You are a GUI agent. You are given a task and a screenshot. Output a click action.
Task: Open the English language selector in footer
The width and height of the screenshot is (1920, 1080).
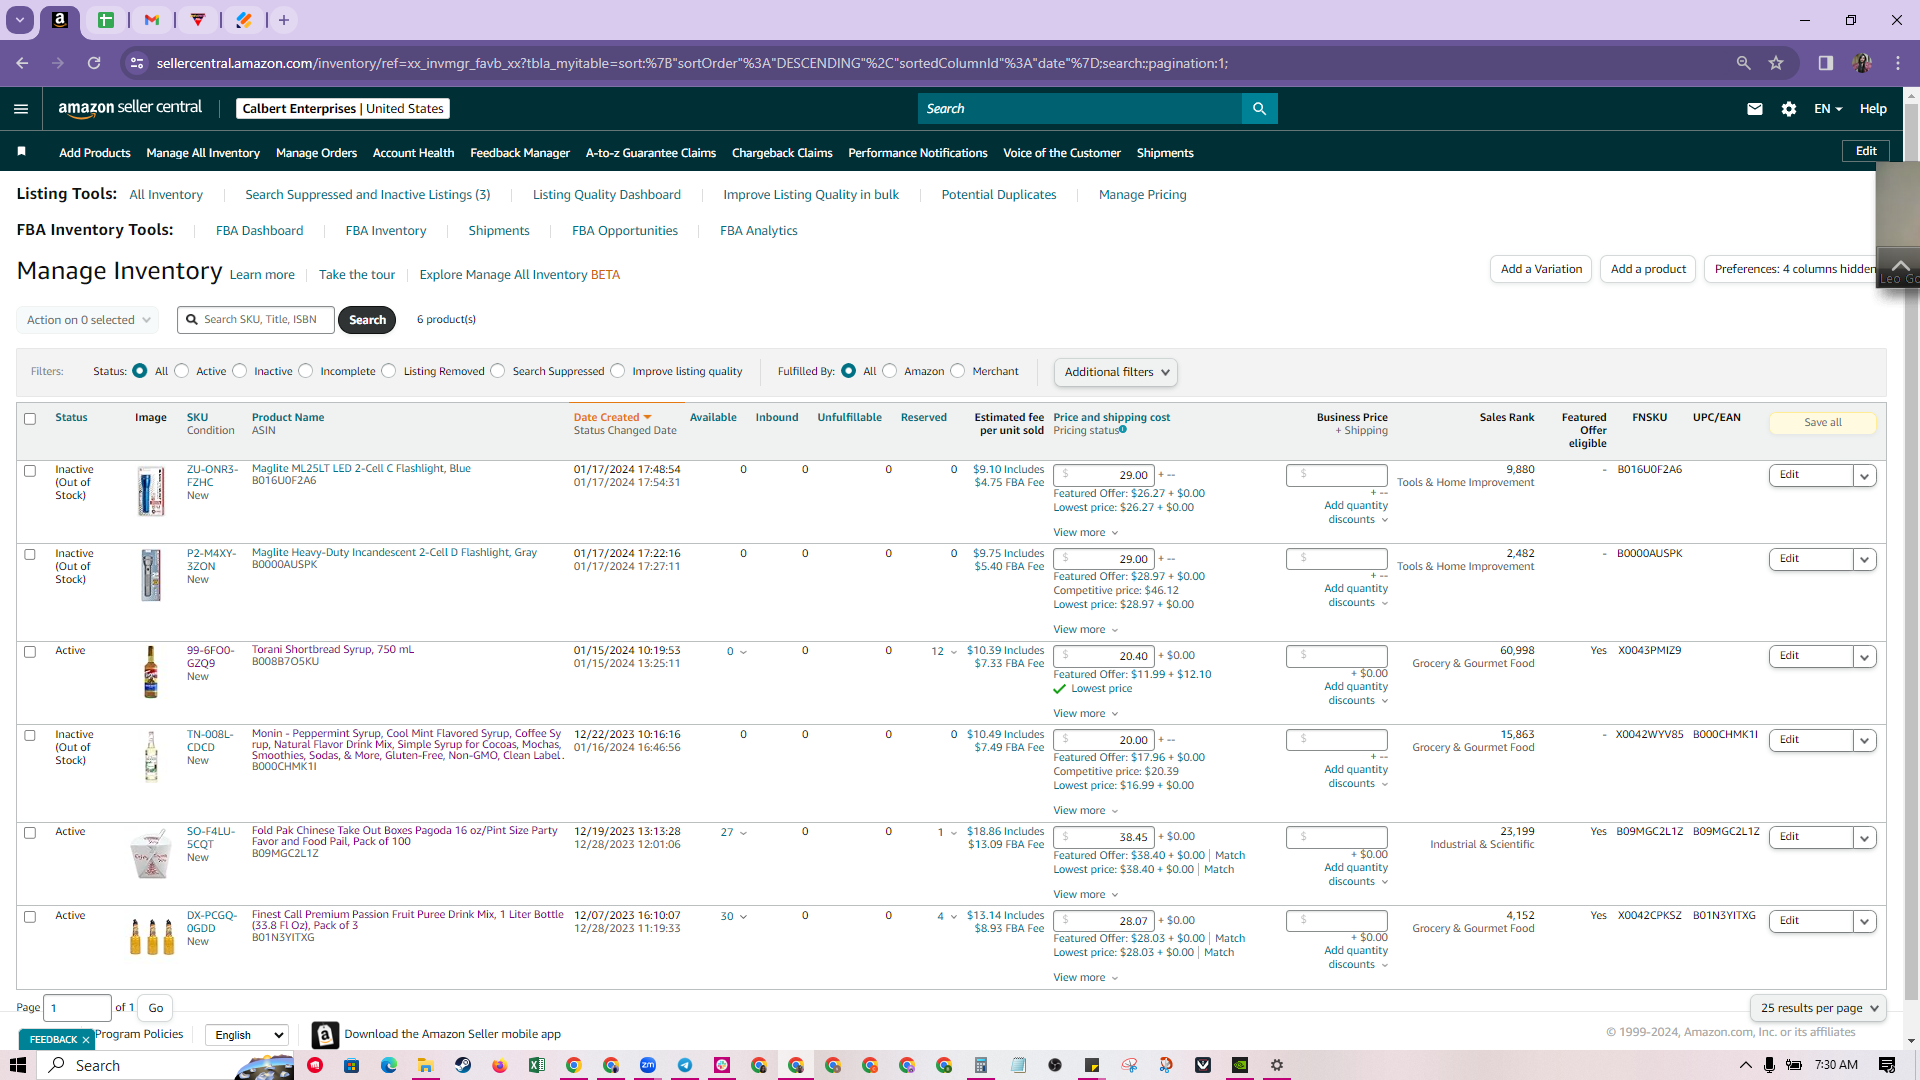pos(248,1035)
